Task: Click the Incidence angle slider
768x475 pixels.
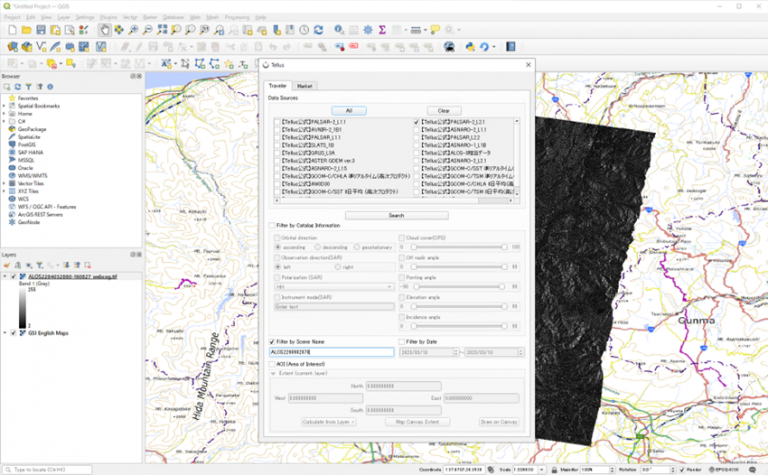Action: pyautogui.click(x=459, y=326)
